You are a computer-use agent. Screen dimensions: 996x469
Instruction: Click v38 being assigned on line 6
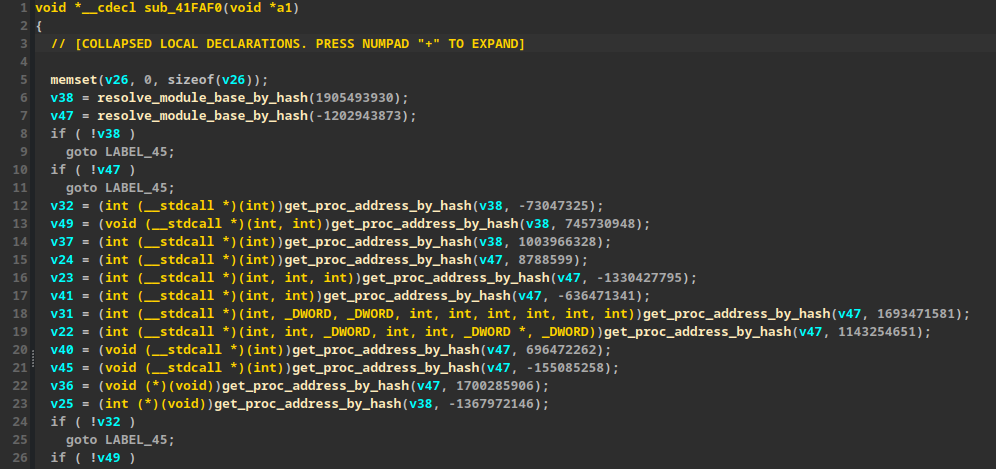(62, 98)
